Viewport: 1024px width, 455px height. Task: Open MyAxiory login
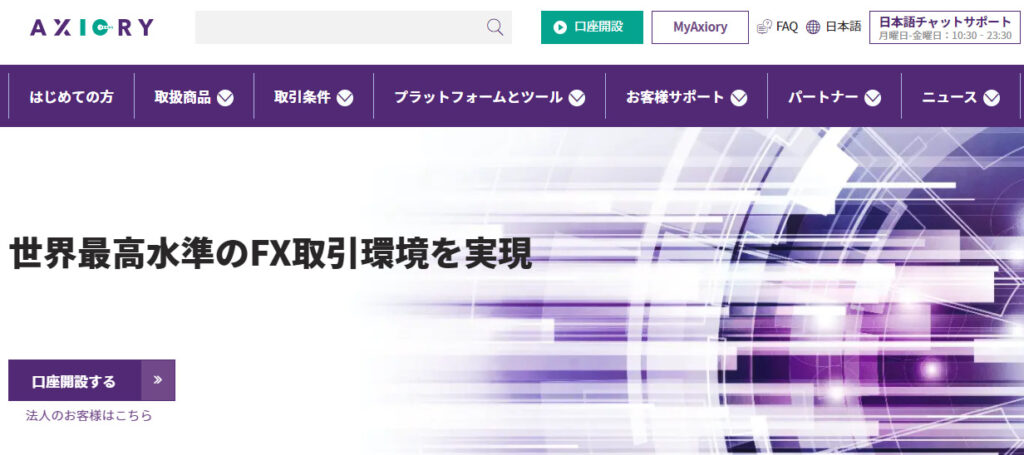(x=700, y=27)
